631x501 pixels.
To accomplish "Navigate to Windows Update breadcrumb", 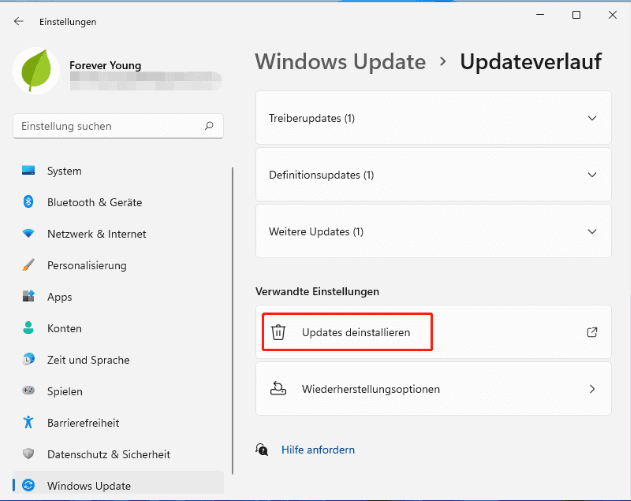I will pos(340,62).
